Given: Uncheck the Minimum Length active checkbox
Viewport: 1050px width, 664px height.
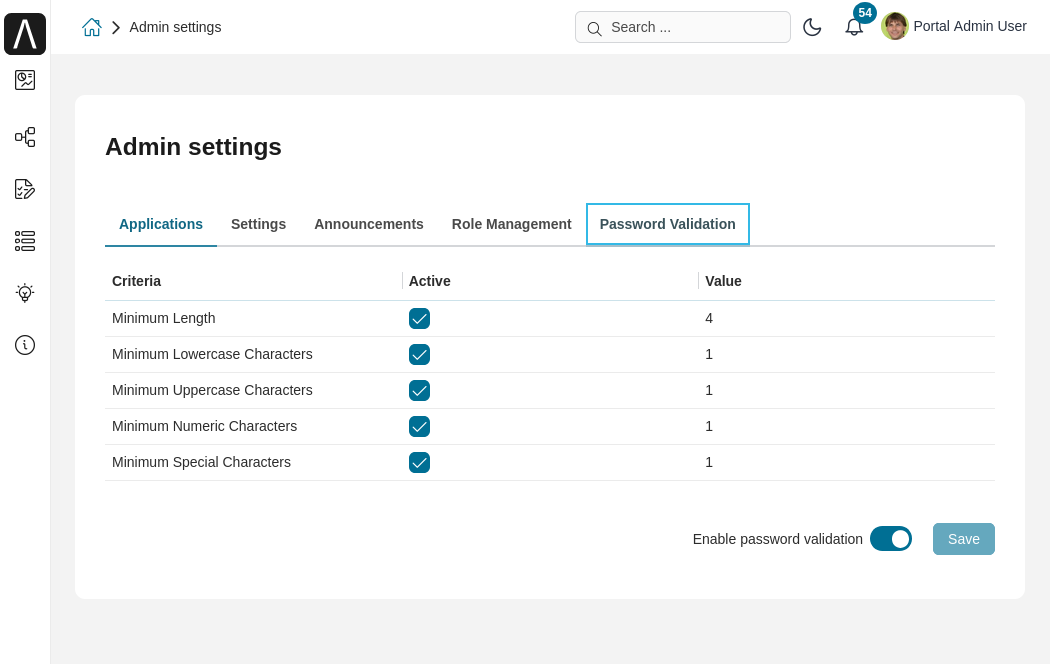Looking at the screenshot, I should 419,318.
